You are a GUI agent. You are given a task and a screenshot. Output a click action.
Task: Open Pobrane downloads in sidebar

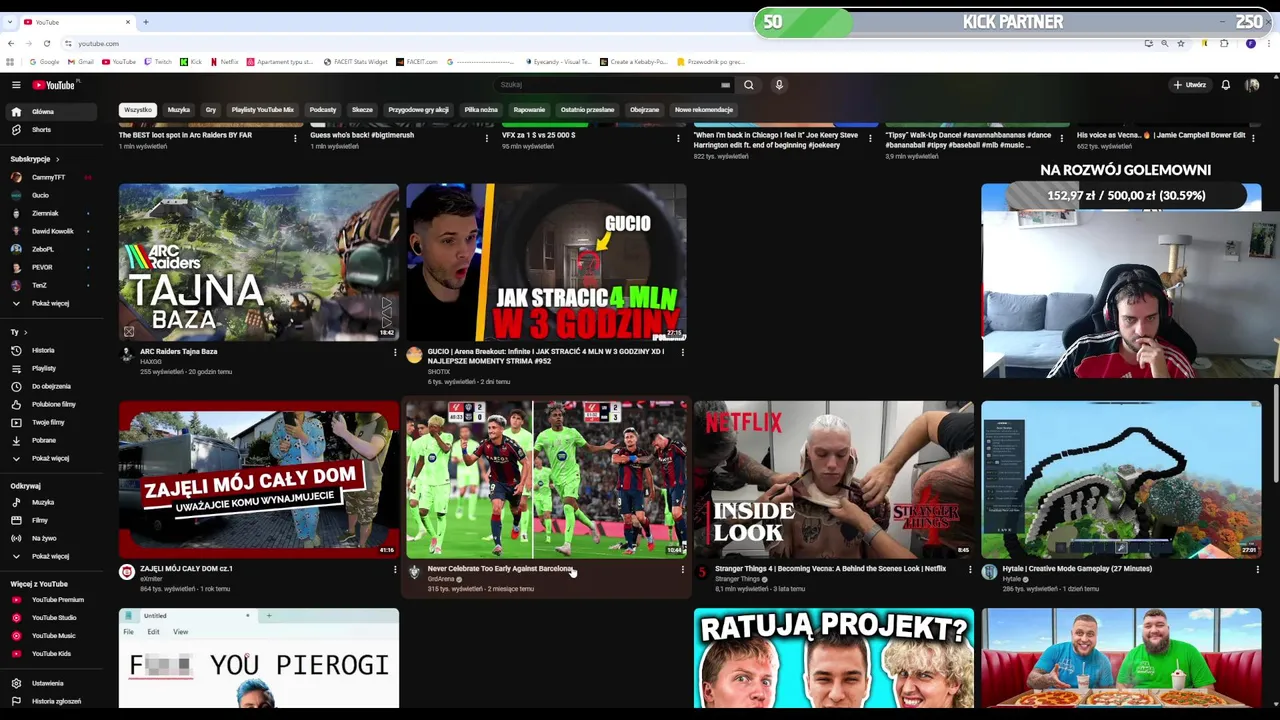point(50,440)
